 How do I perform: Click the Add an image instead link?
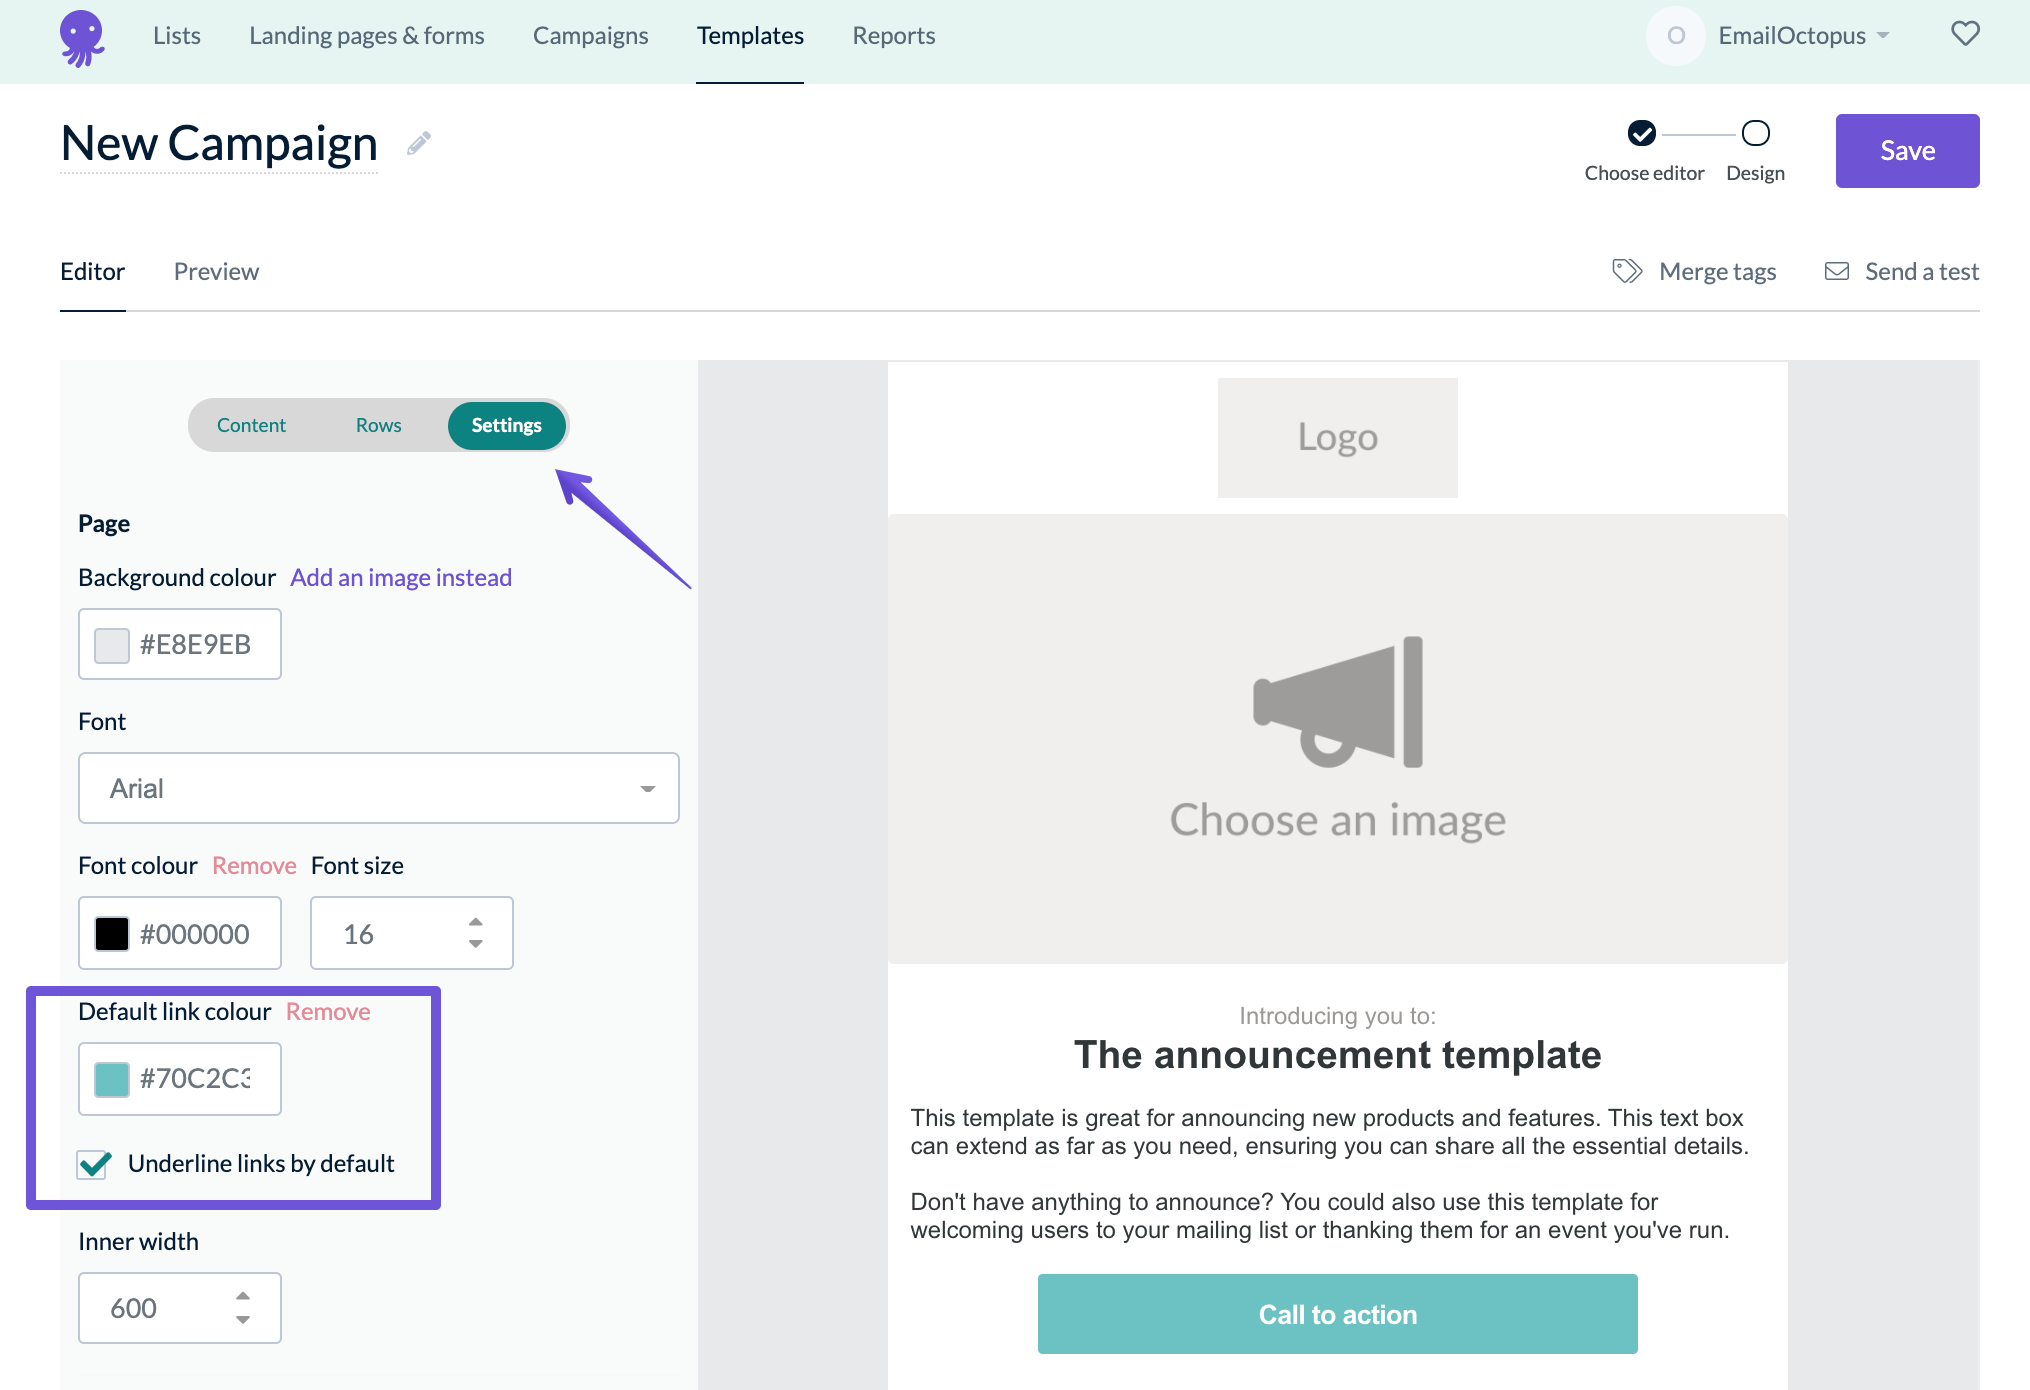point(401,577)
